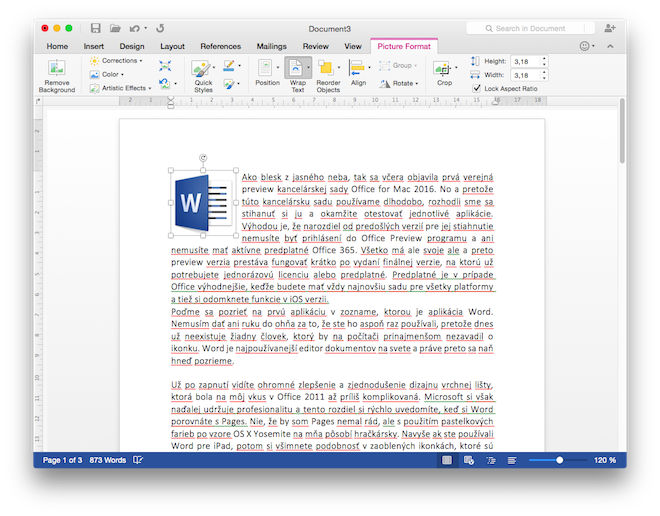660x516 pixels.
Task: Switch to Print Layout view in status bar
Action: pos(446,460)
